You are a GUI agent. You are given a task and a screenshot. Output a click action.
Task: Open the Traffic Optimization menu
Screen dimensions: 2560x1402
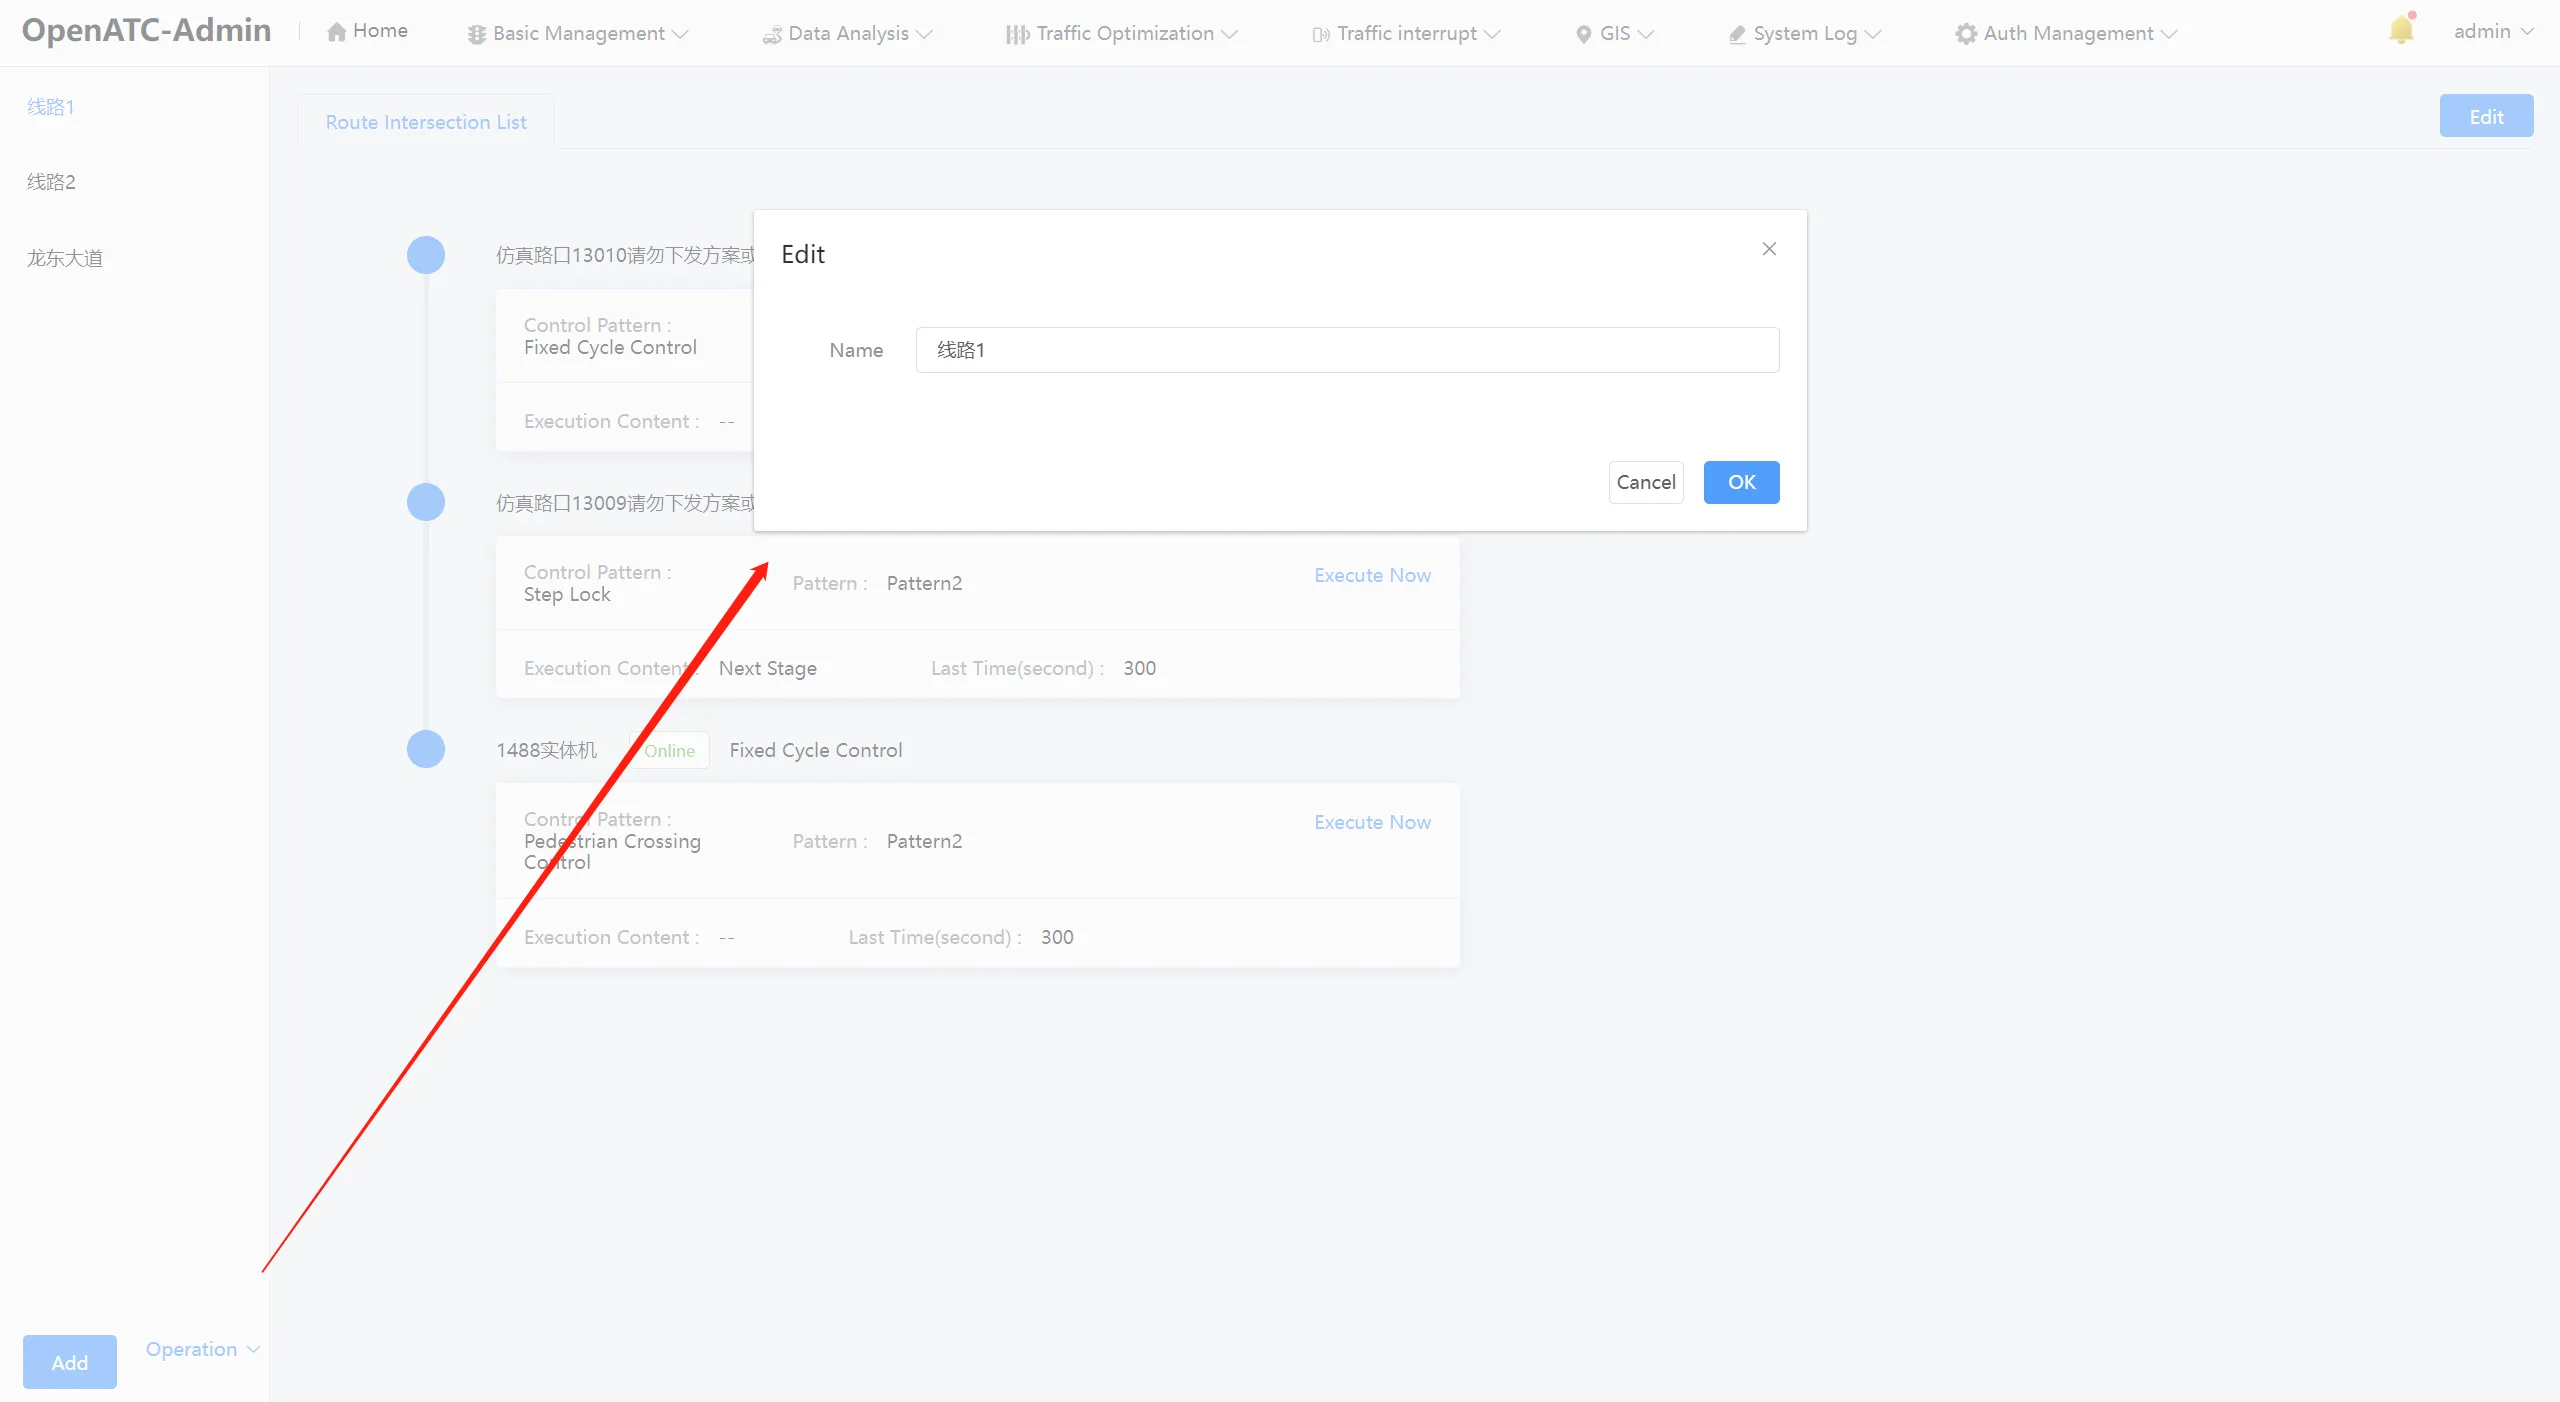pyautogui.click(x=1122, y=34)
